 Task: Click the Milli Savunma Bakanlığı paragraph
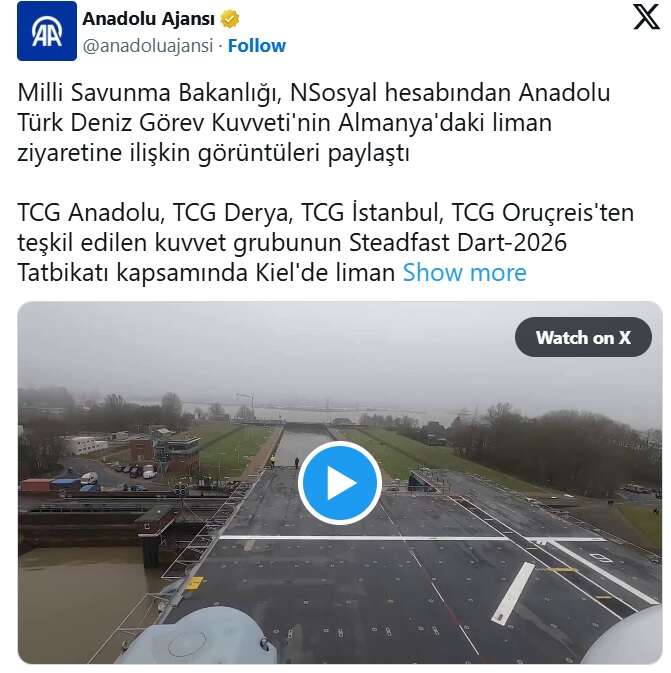313,123
